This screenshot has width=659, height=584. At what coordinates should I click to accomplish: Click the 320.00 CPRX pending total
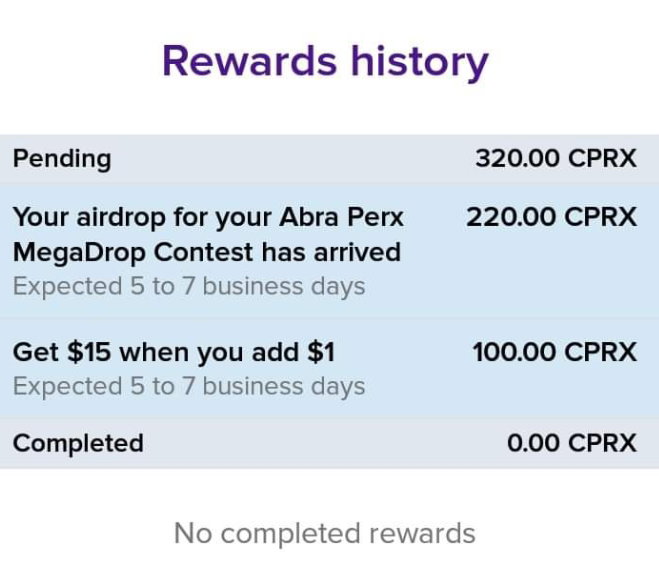[556, 158]
